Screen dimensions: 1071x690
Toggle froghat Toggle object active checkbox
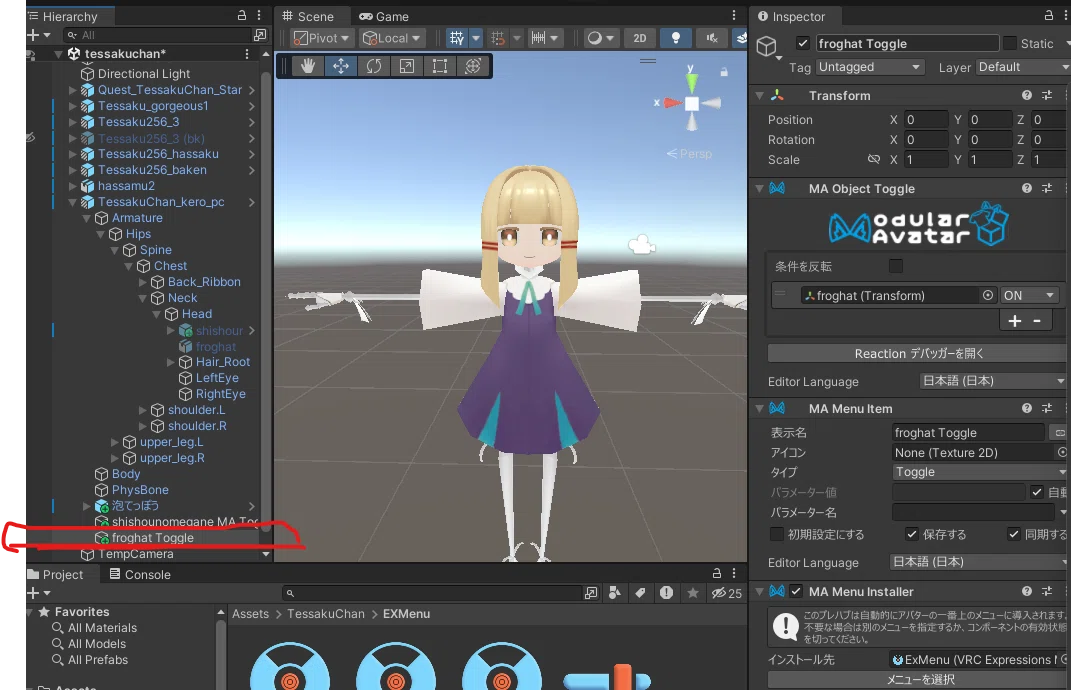pyautogui.click(x=803, y=43)
